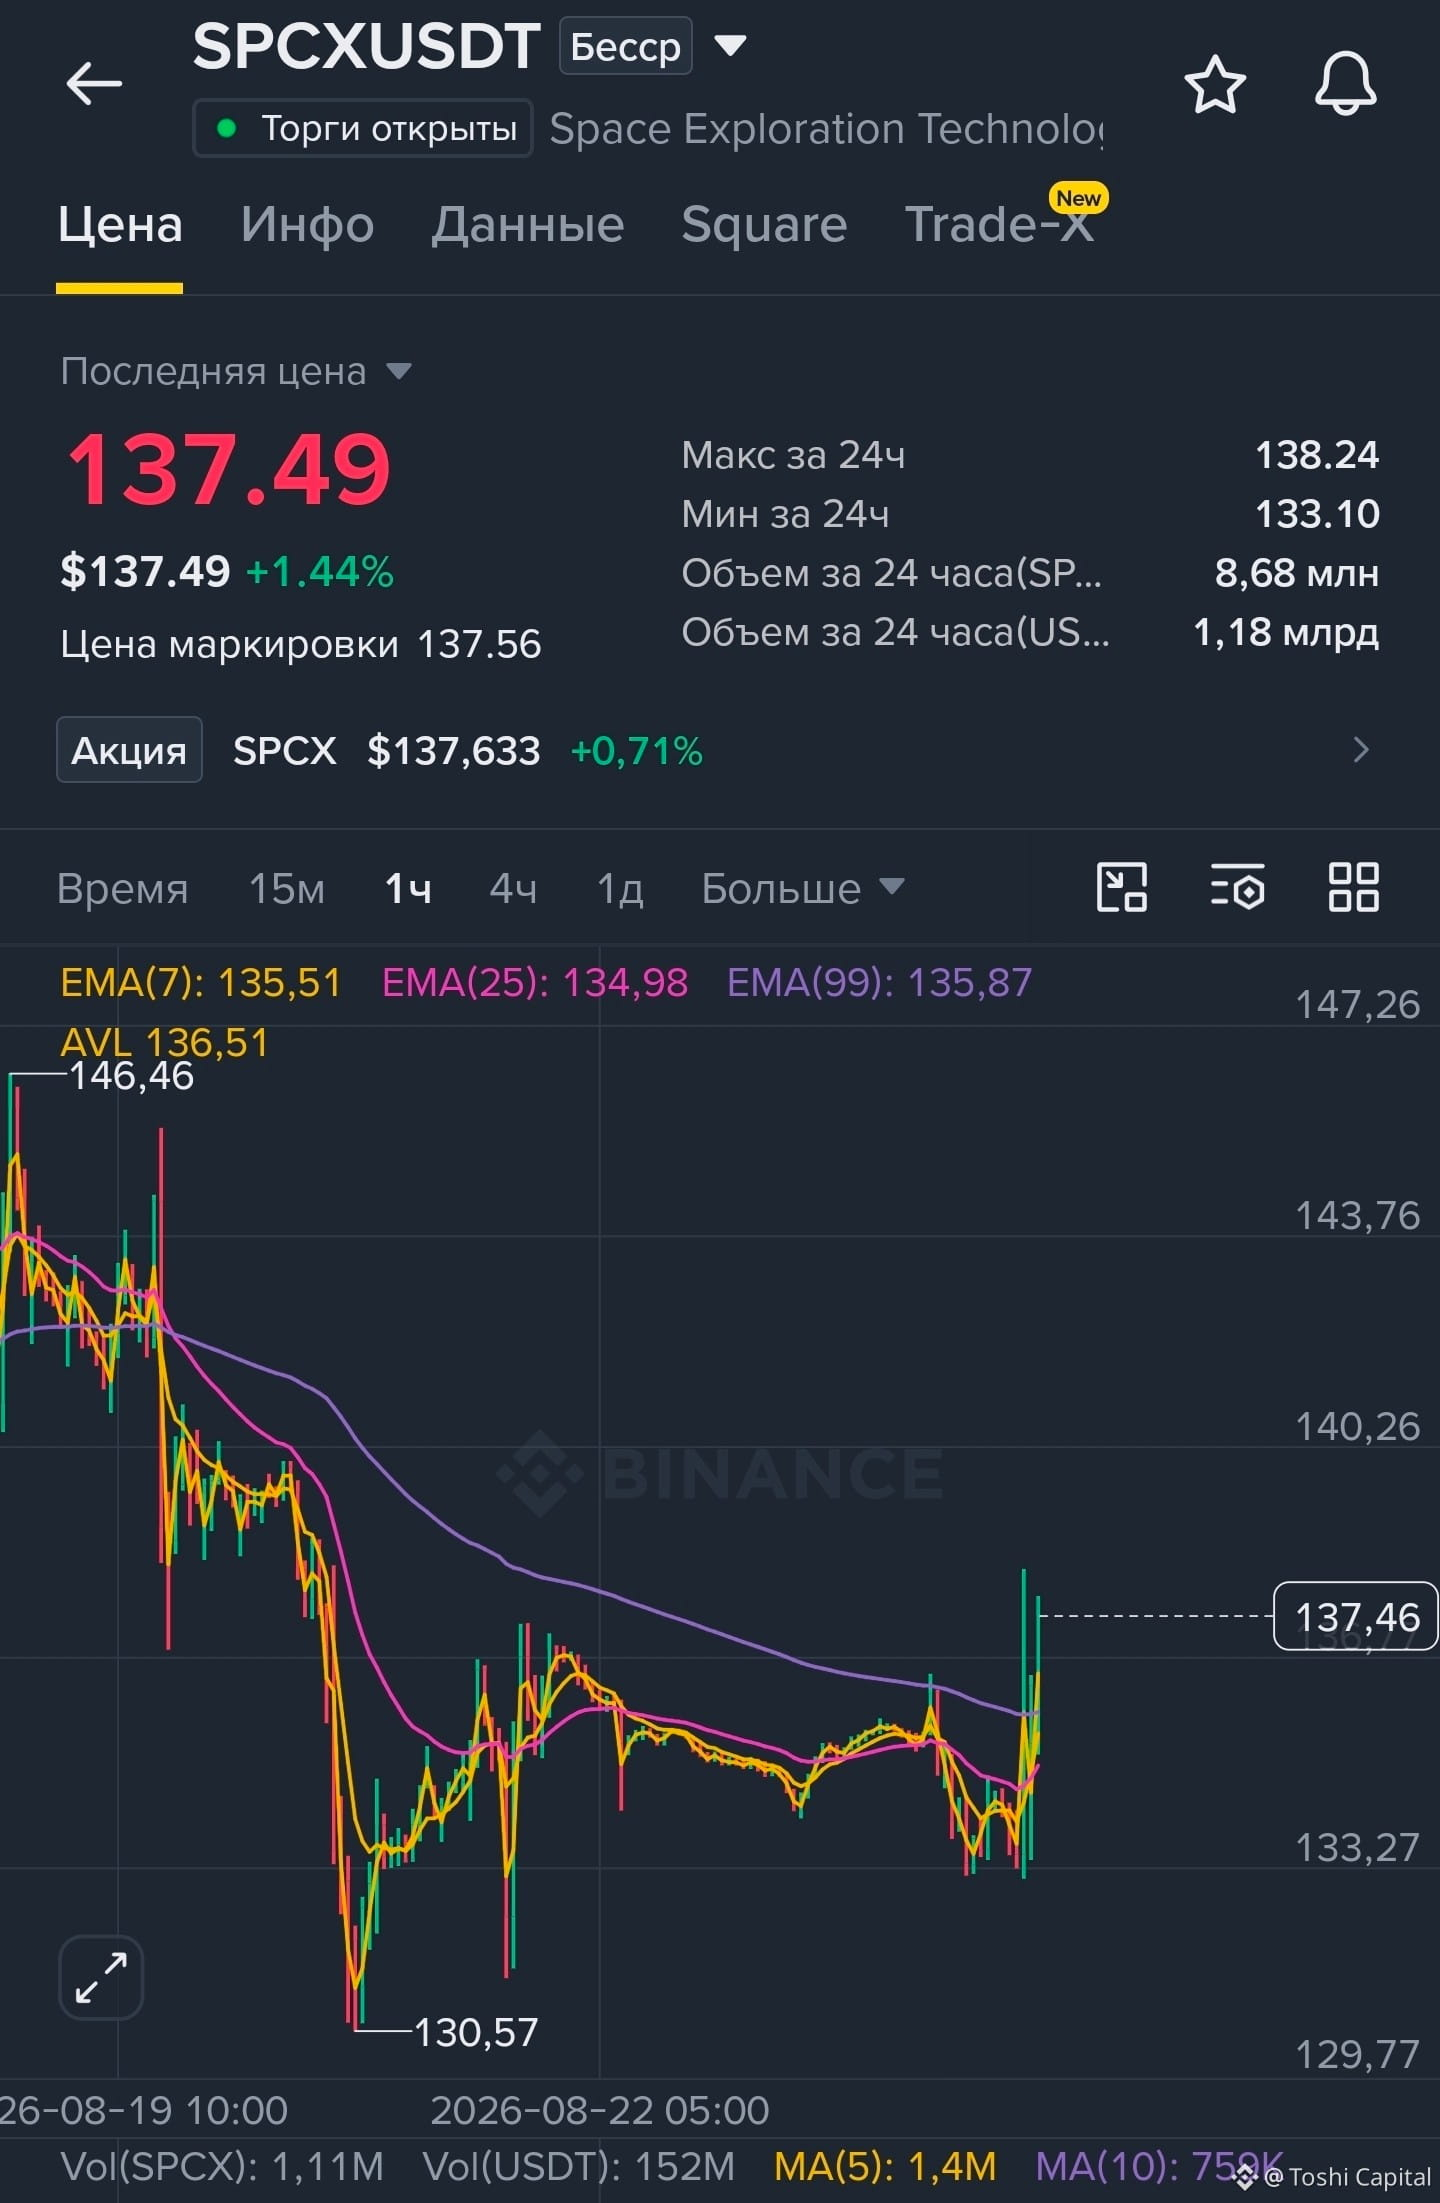Tap the back arrow icon
1440x2203 pixels.
pos(94,83)
